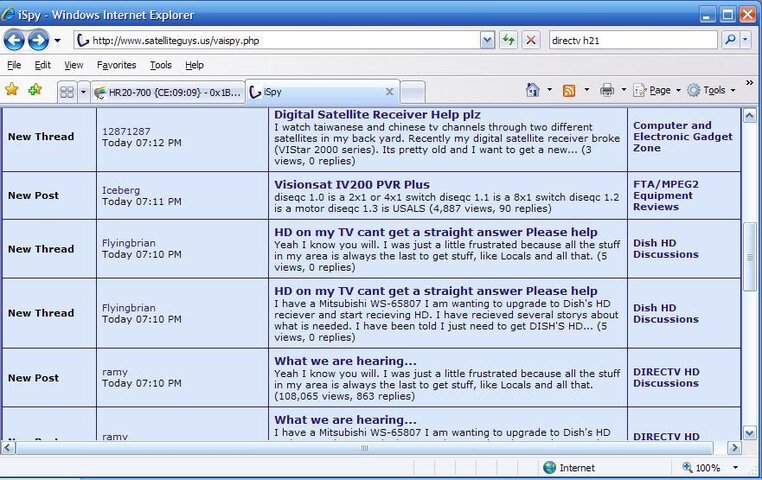The image size is (762, 480).
Task: Go to the Home page icon
Action: pyautogui.click(x=533, y=90)
